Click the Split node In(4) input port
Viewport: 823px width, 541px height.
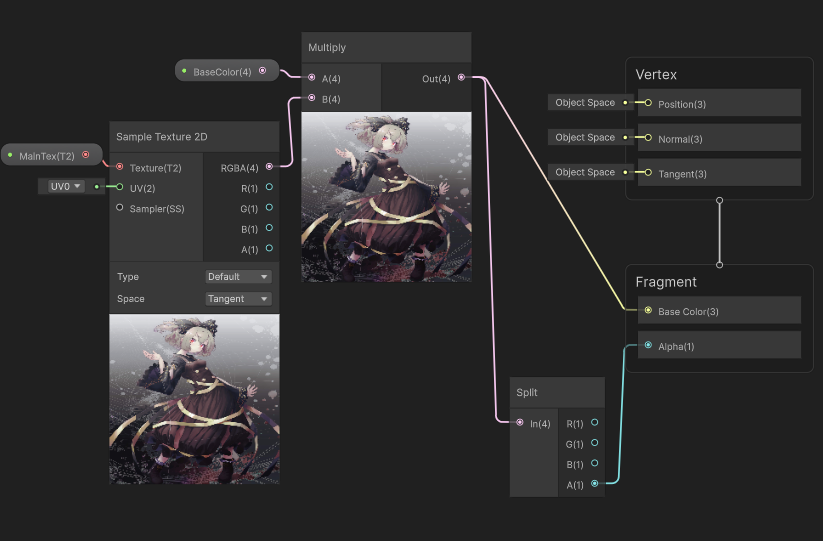(520, 422)
